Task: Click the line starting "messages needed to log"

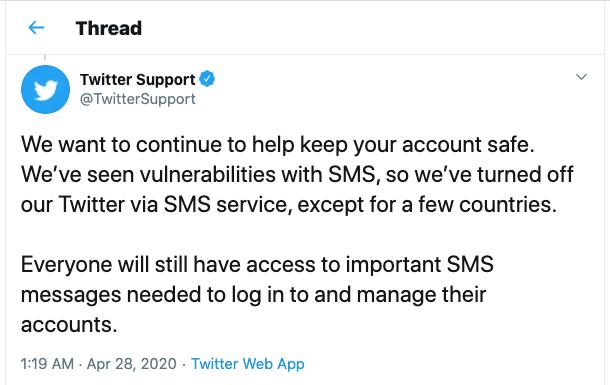Action: coord(253,295)
